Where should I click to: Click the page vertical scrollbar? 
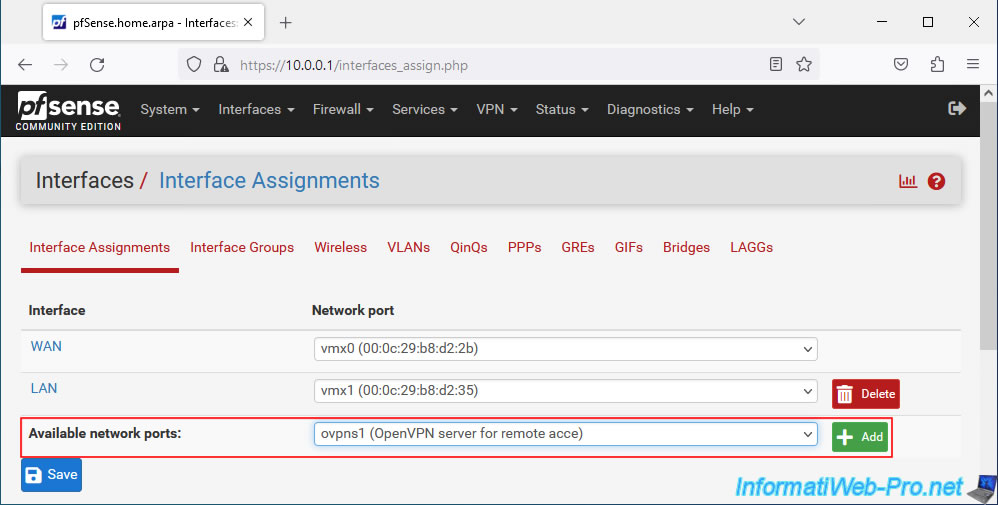[x=988, y=226]
